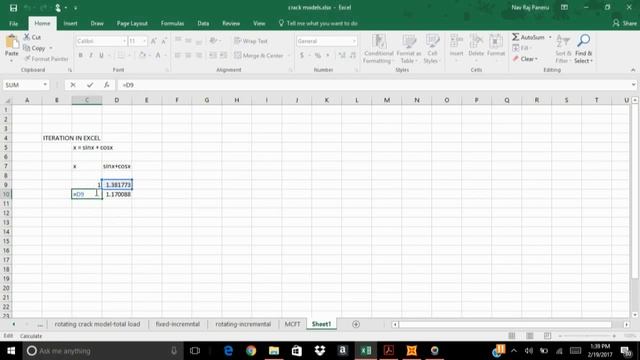Viewport: 640px width, 360px height.
Task: Click the Cut scissors icon
Action: pyautogui.click(x=27, y=37)
